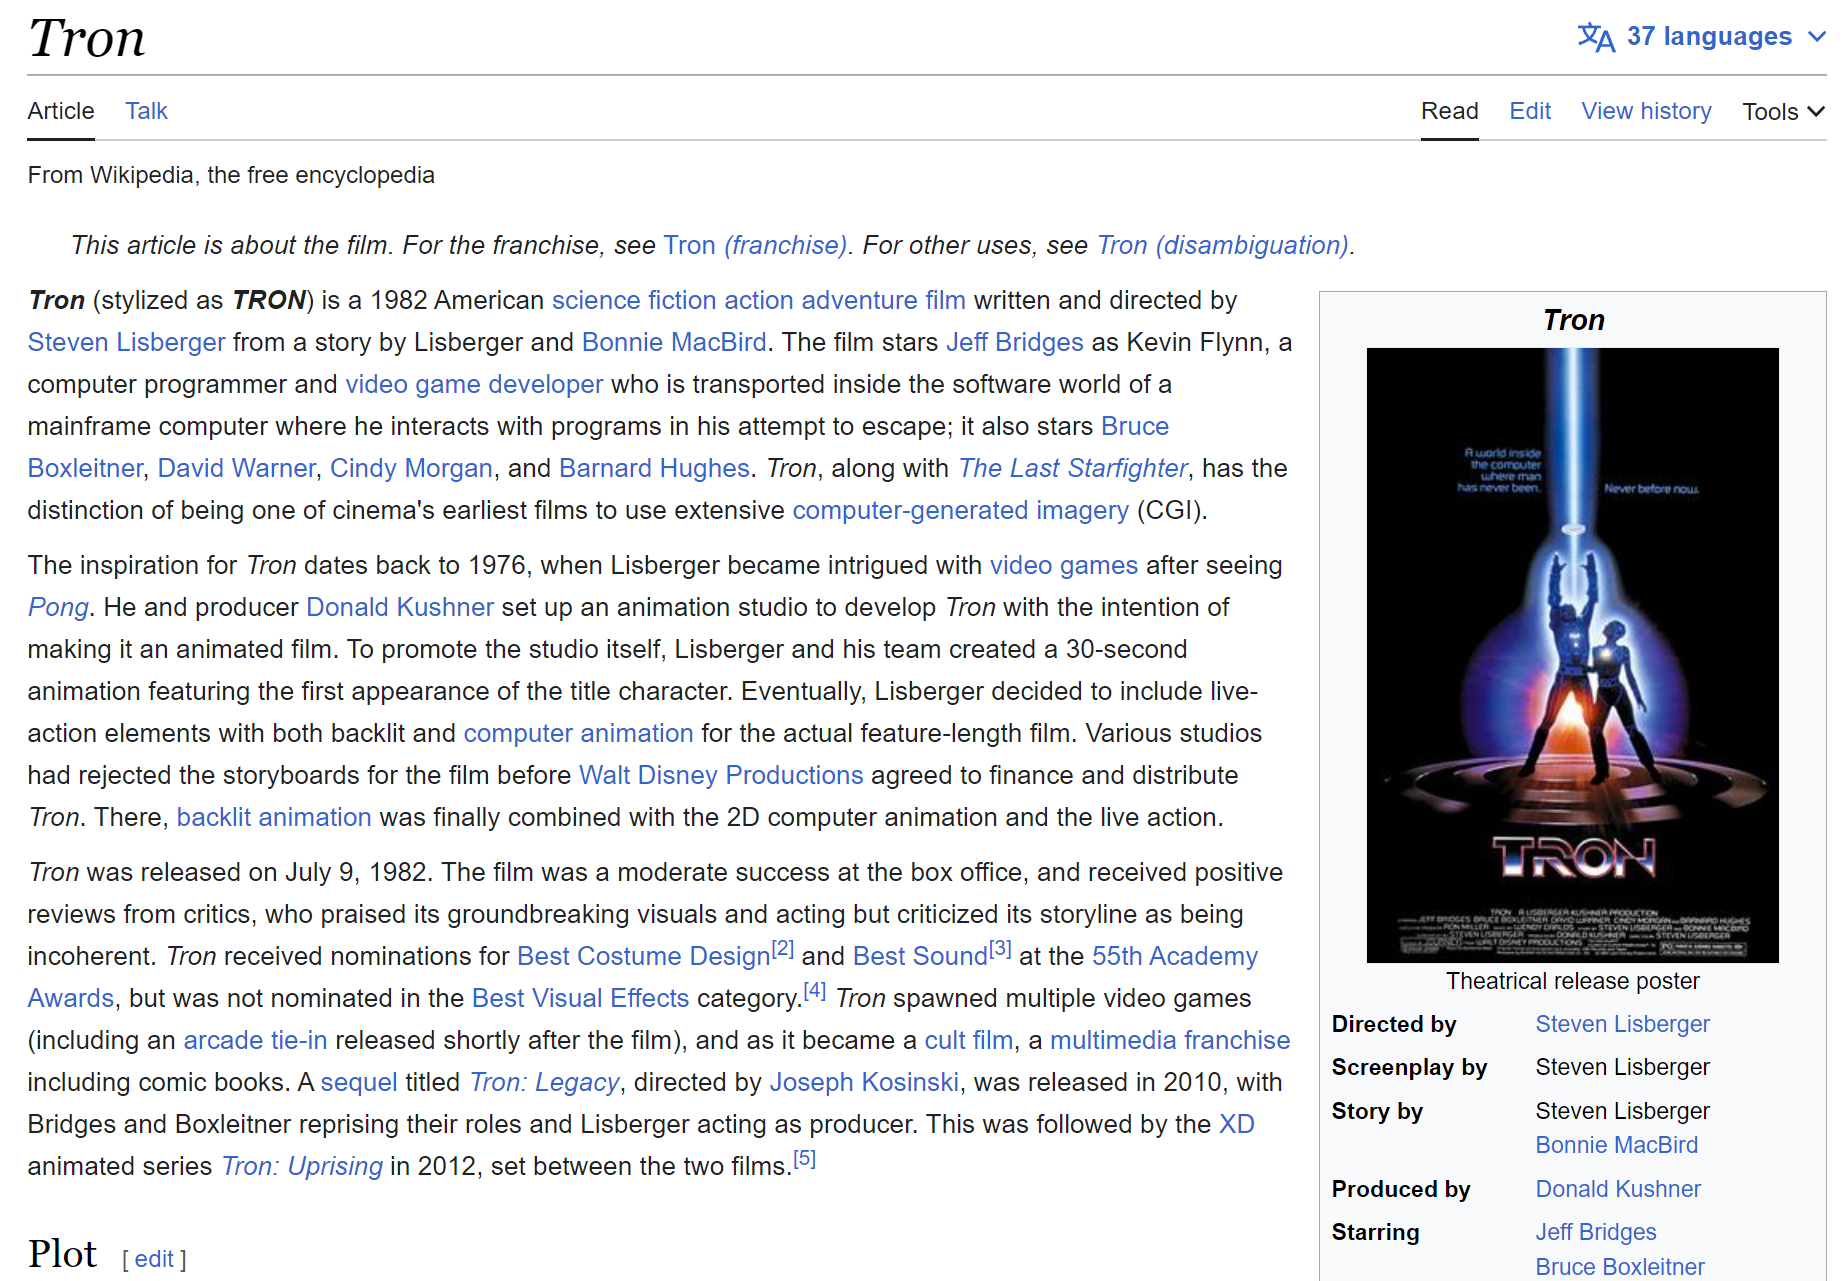
Task: Open the video game developer link
Action: (x=474, y=384)
